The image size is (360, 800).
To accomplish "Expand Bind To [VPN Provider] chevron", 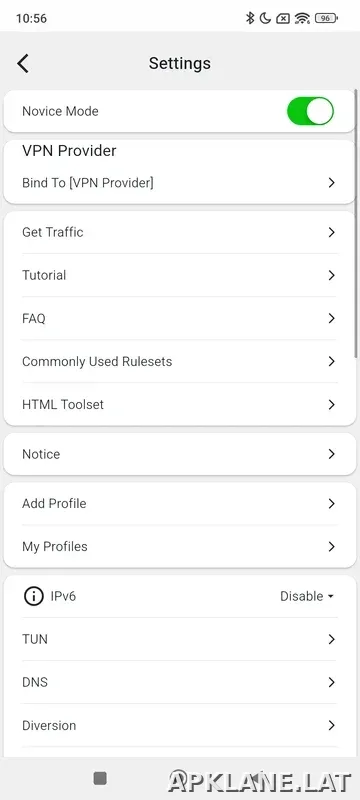I will pos(331,183).
